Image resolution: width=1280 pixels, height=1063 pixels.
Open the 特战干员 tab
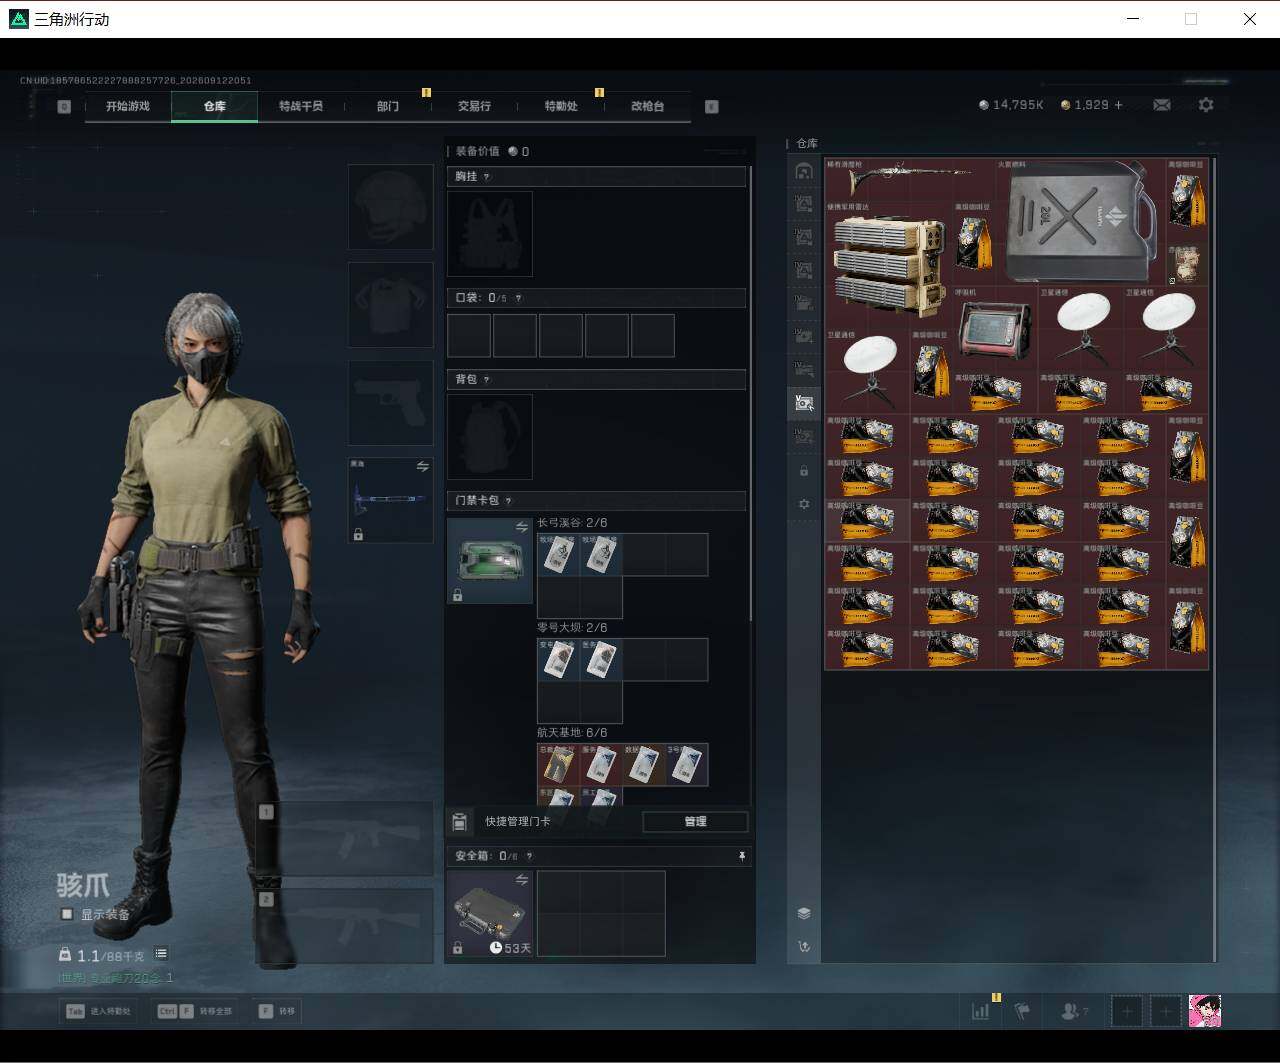[301, 106]
